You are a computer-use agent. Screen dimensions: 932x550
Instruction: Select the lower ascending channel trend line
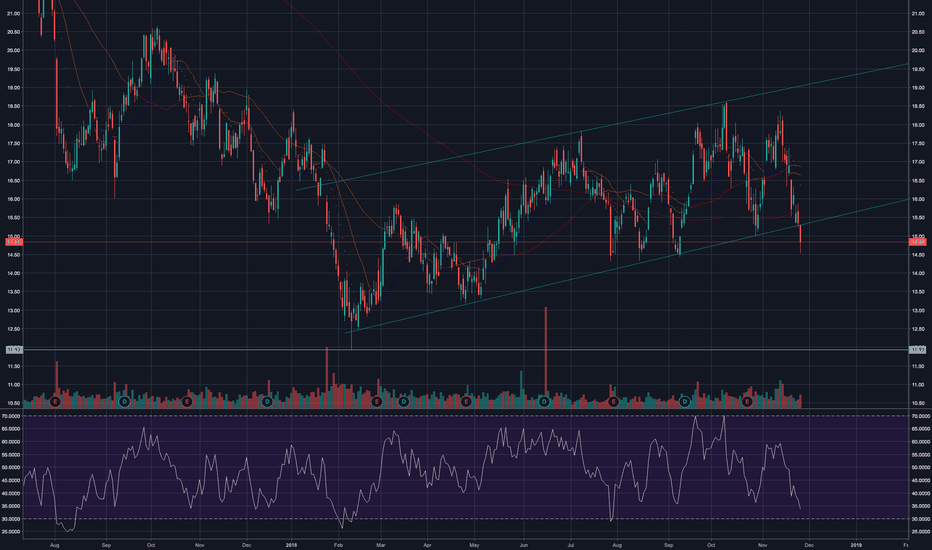(626, 266)
